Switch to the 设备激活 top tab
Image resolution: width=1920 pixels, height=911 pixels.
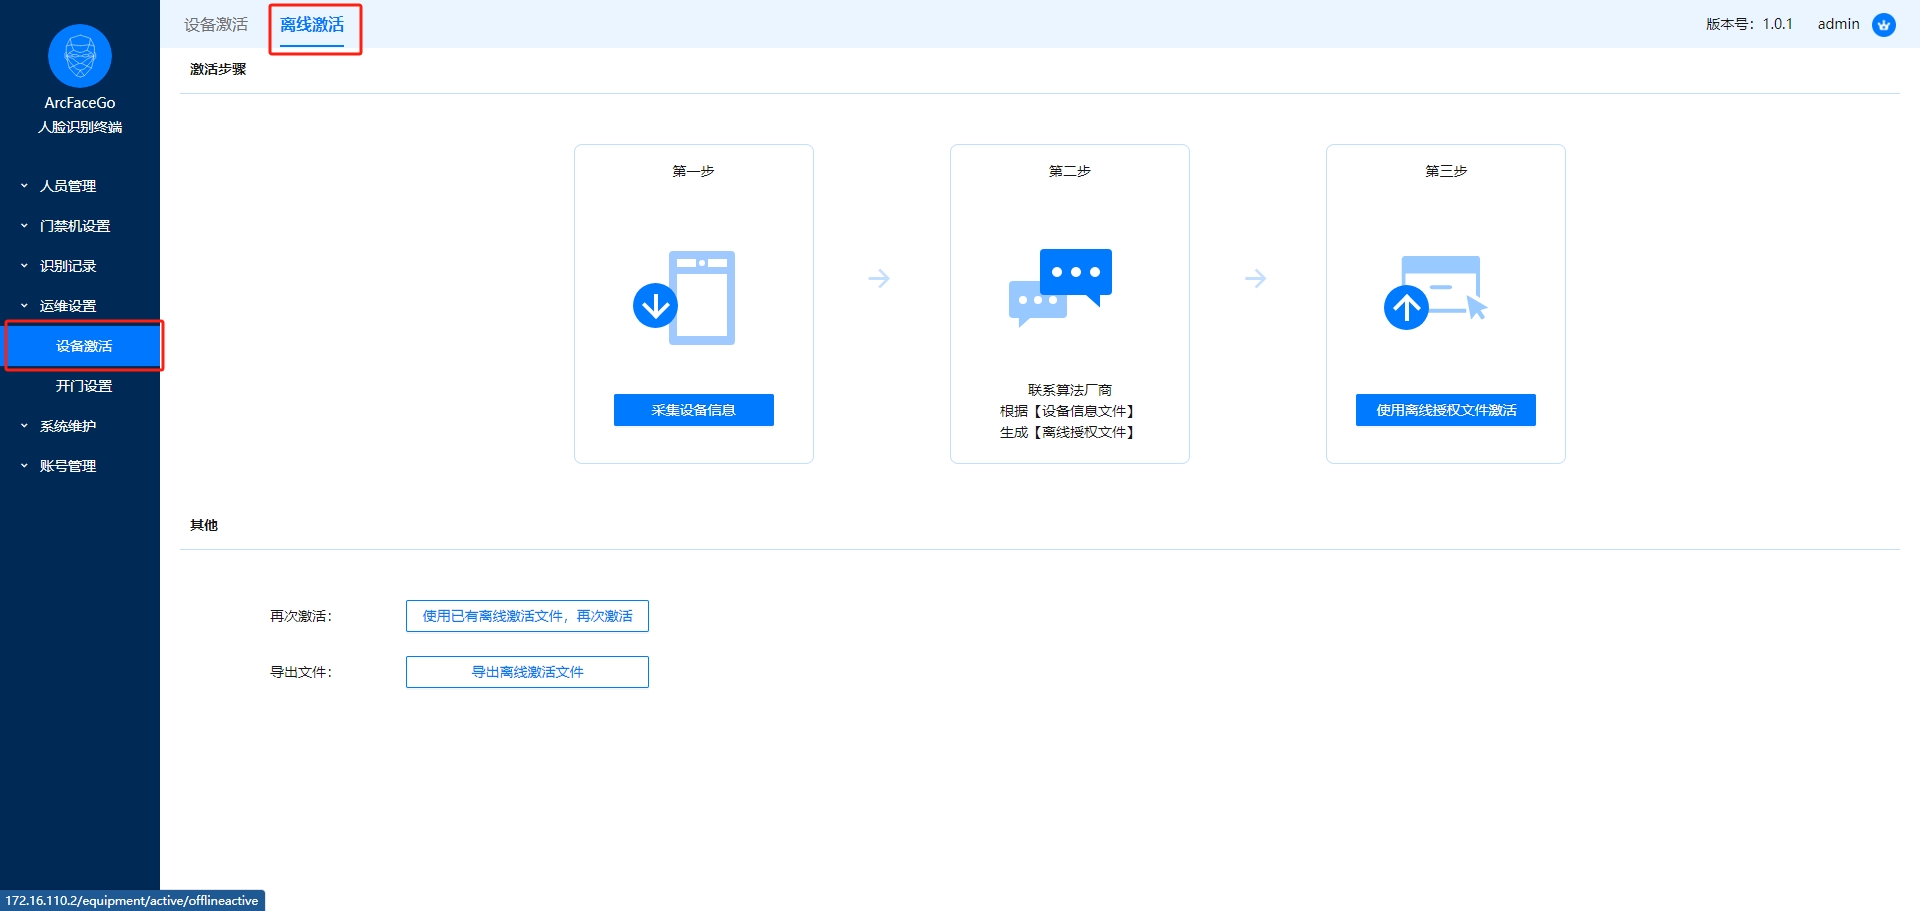tap(216, 25)
